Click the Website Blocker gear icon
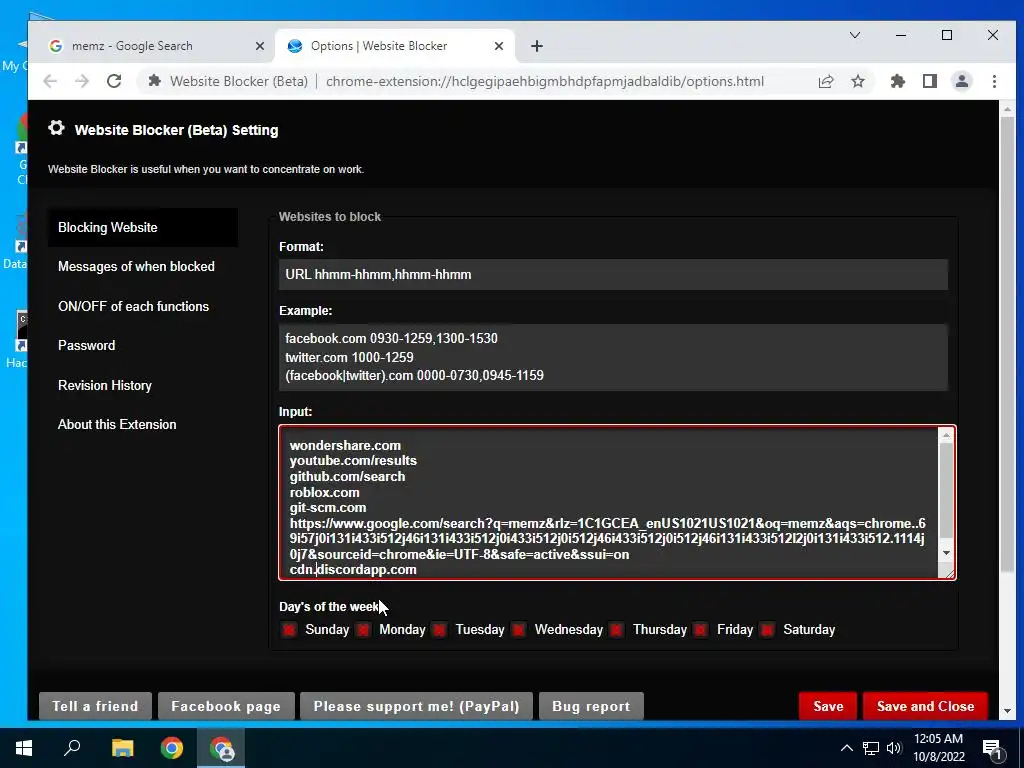This screenshot has height=768, width=1024. 57,128
